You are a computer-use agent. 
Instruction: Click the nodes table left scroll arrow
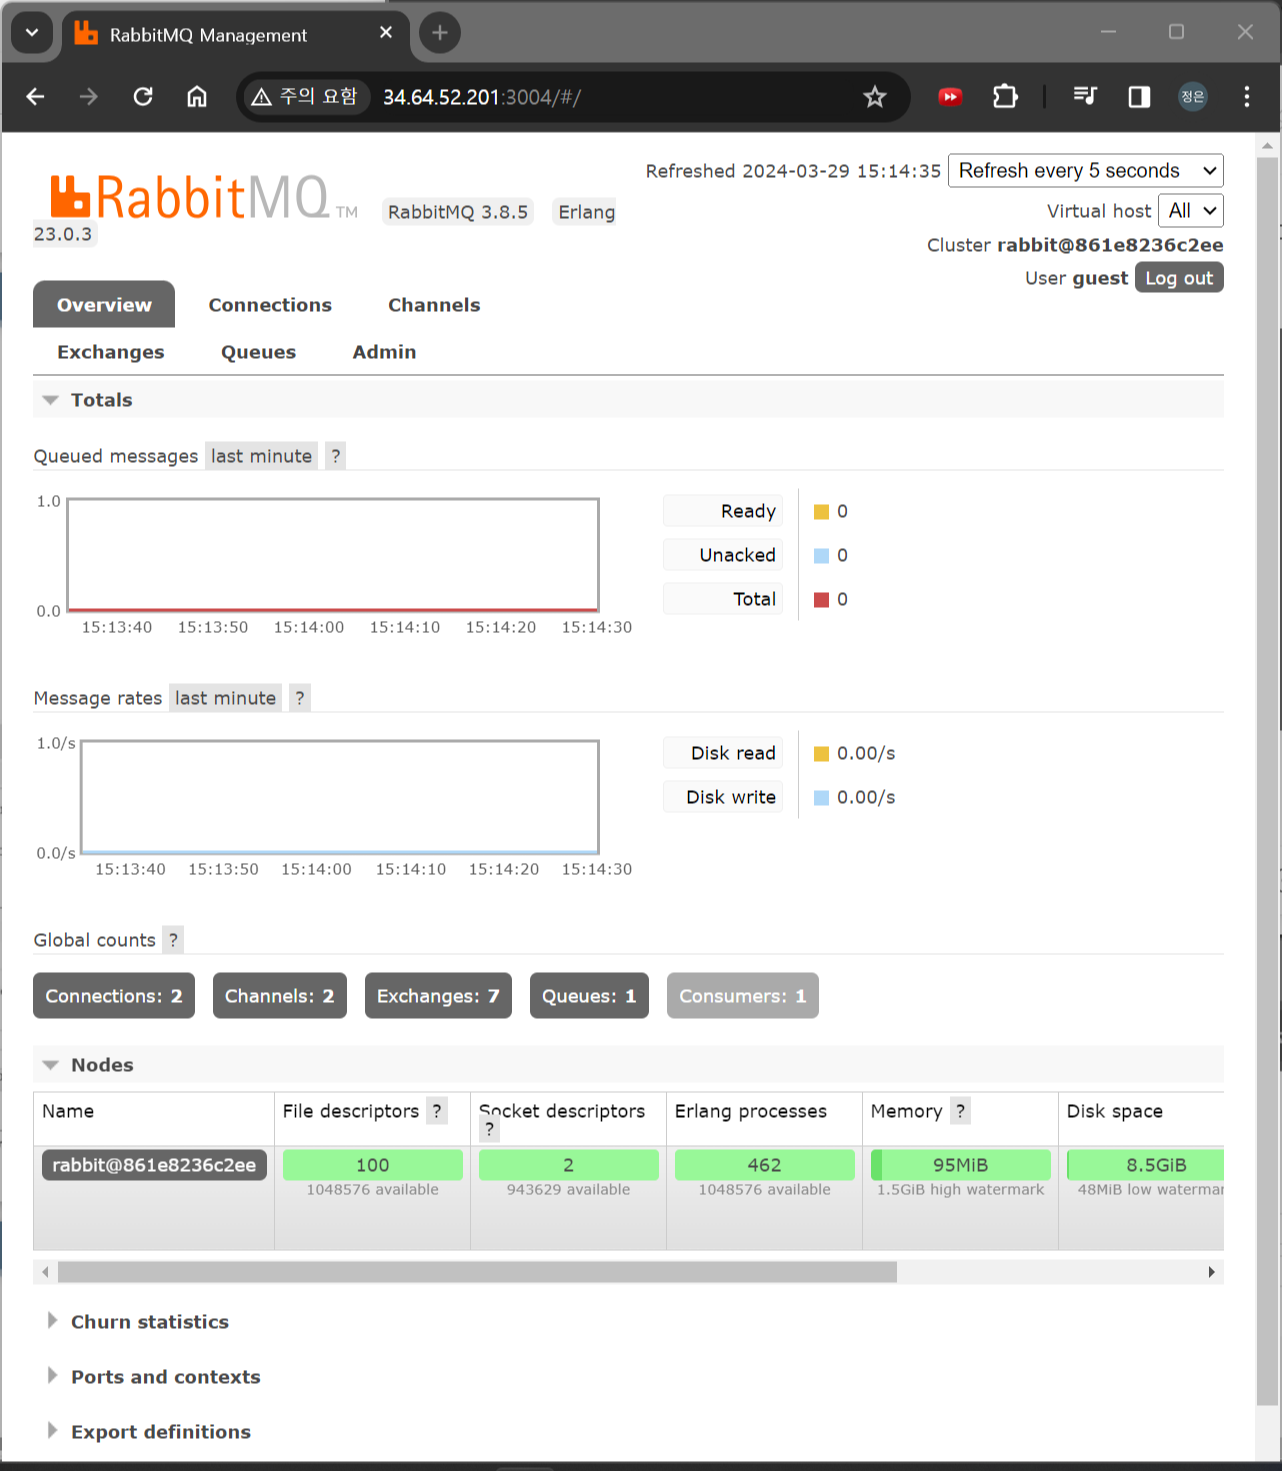(45, 1272)
